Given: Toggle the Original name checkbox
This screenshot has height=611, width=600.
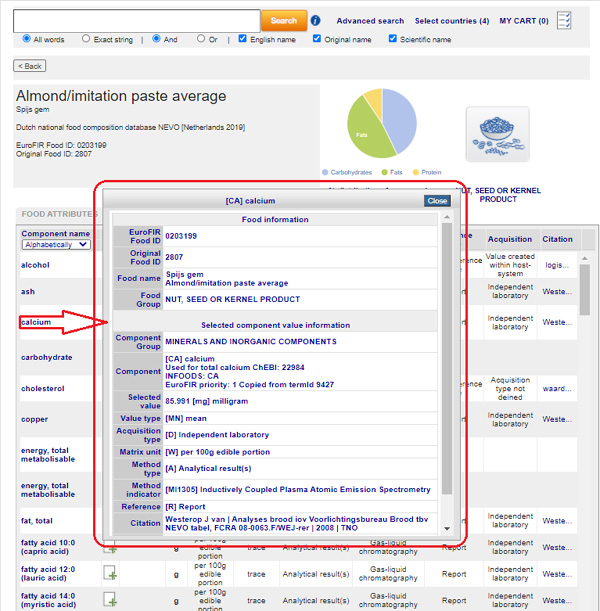Looking at the screenshot, I should (x=317, y=40).
